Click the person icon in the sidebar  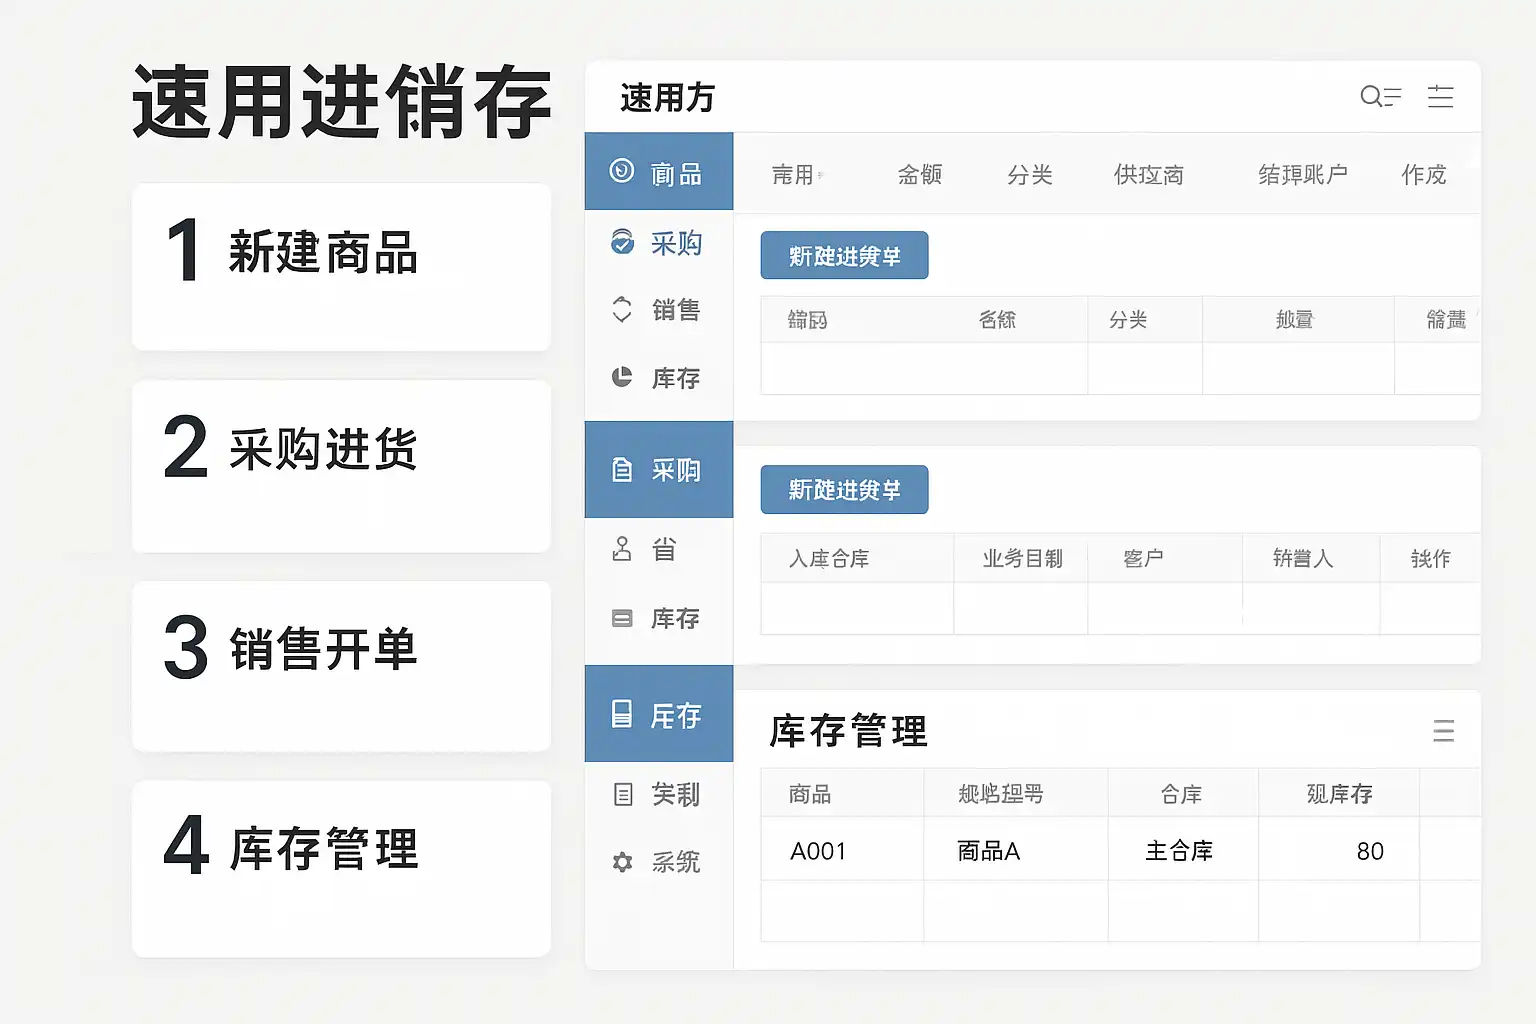point(622,549)
